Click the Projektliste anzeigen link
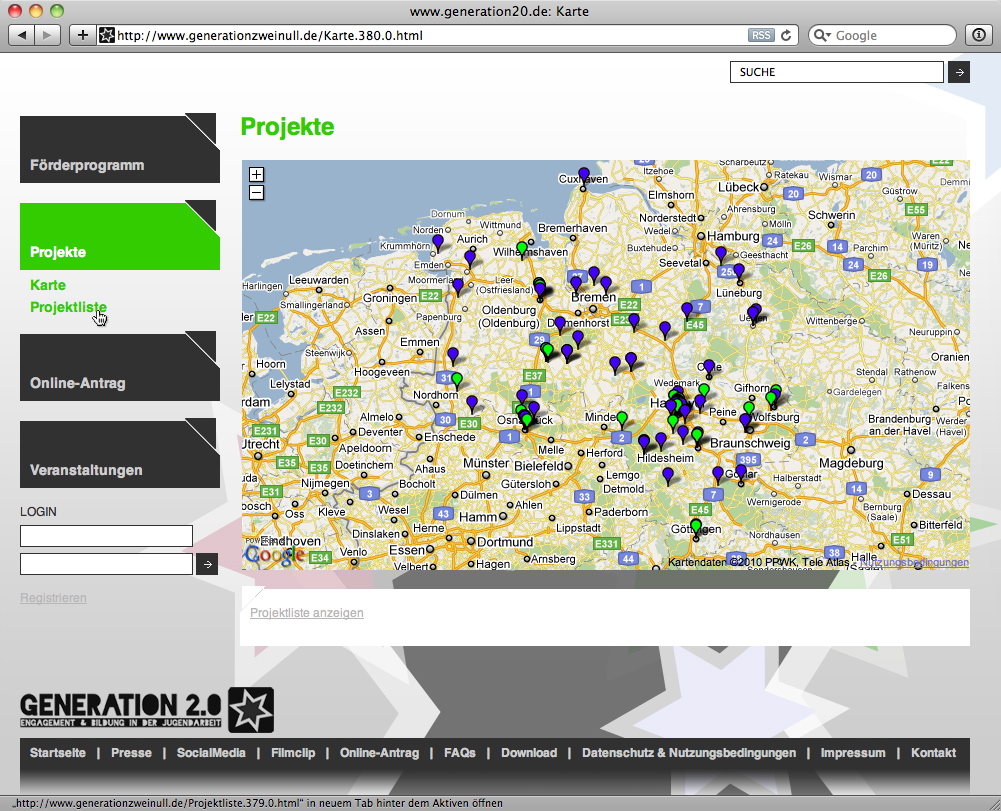The width and height of the screenshot is (1001, 811). click(307, 613)
